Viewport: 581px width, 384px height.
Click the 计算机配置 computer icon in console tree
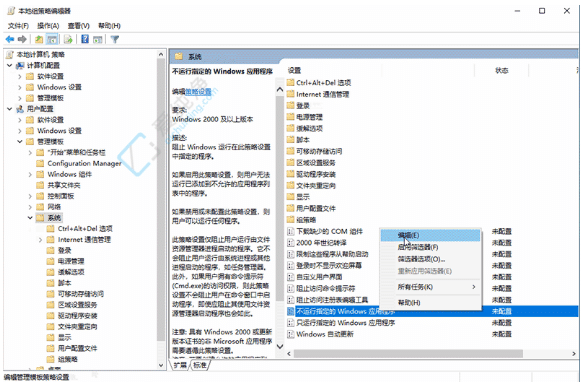20,66
